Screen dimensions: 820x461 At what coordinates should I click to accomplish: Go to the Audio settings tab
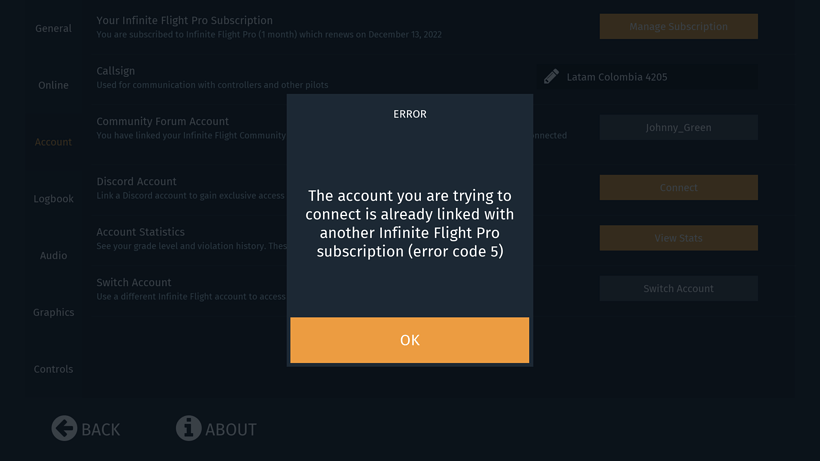click(x=53, y=256)
